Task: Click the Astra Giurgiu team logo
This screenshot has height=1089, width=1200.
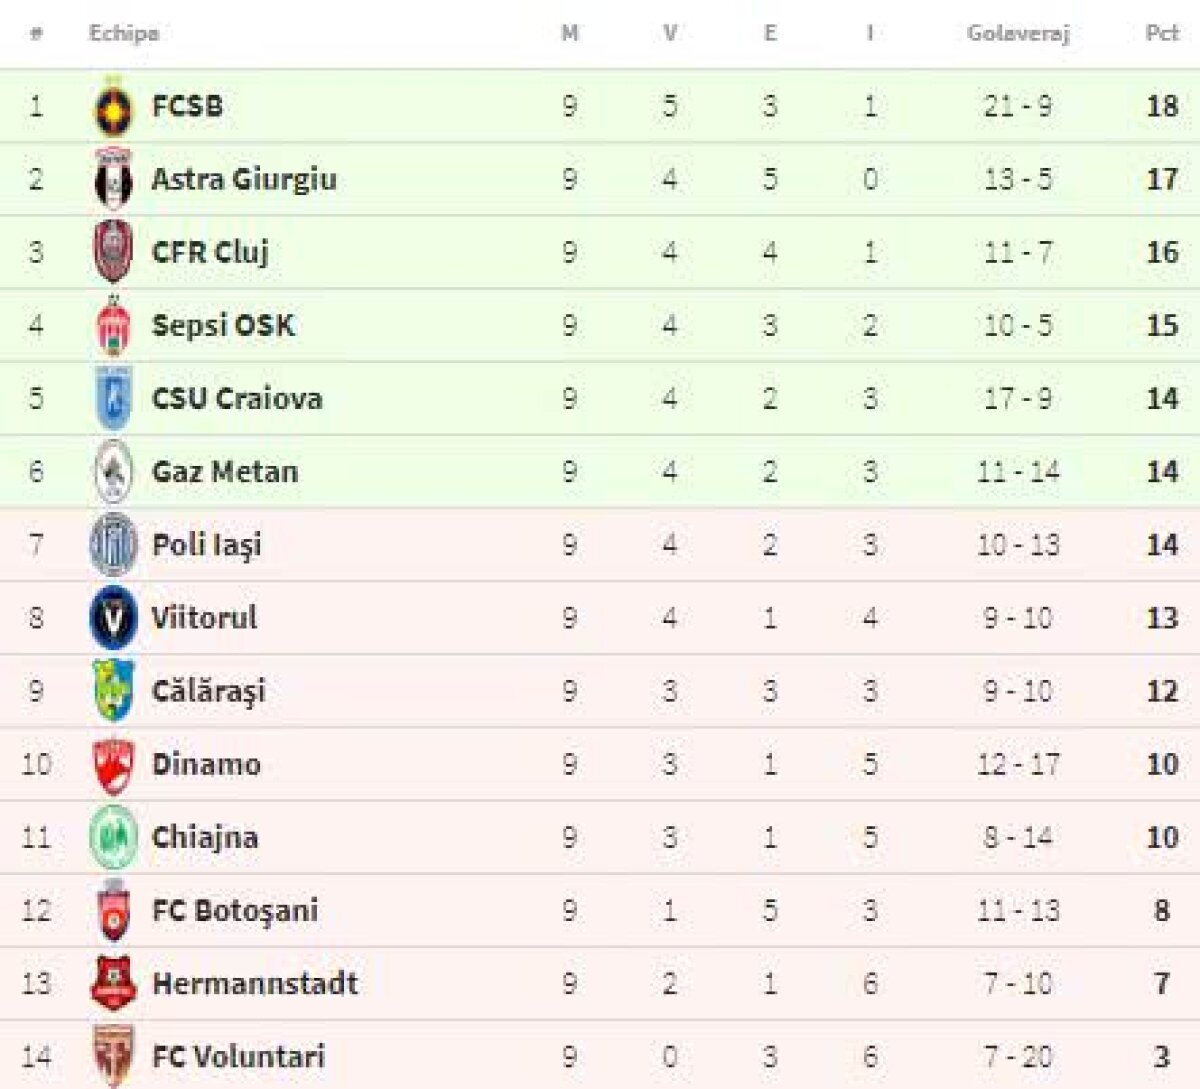Action: (x=113, y=180)
